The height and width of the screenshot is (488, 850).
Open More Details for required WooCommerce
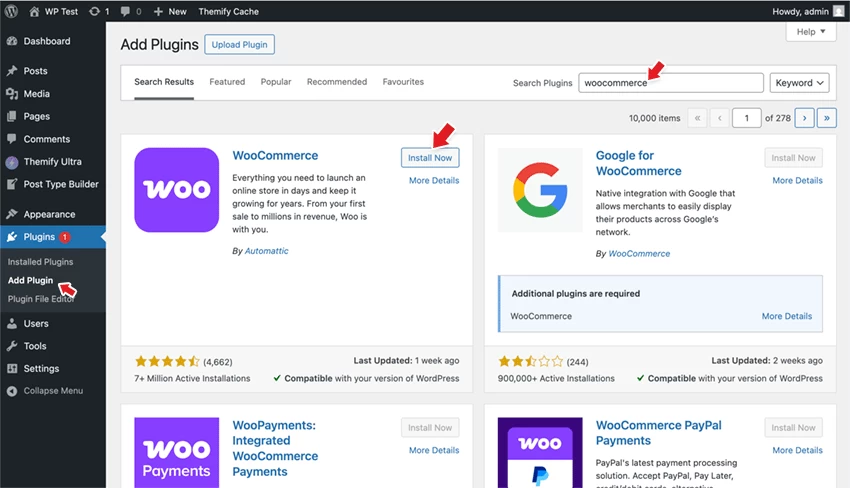tap(787, 316)
